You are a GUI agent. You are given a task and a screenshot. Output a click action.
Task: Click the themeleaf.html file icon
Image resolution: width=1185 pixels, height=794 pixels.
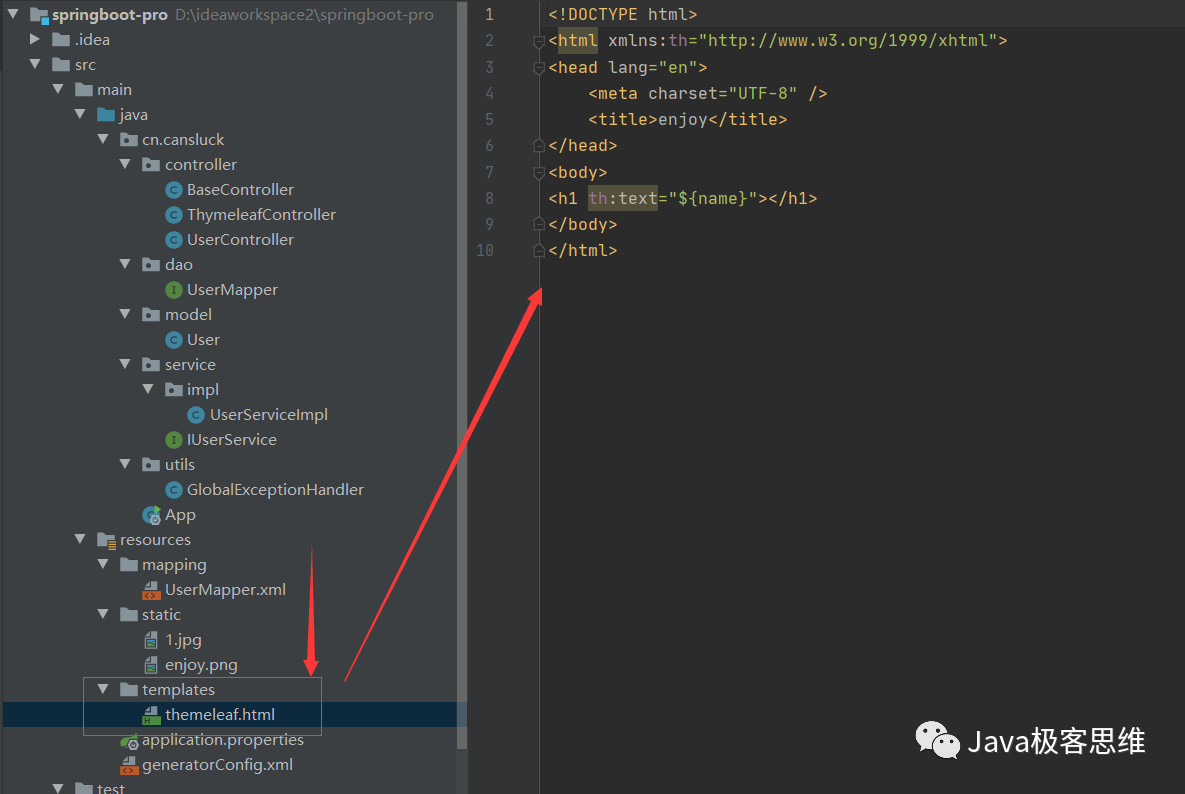click(x=151, y=715)
